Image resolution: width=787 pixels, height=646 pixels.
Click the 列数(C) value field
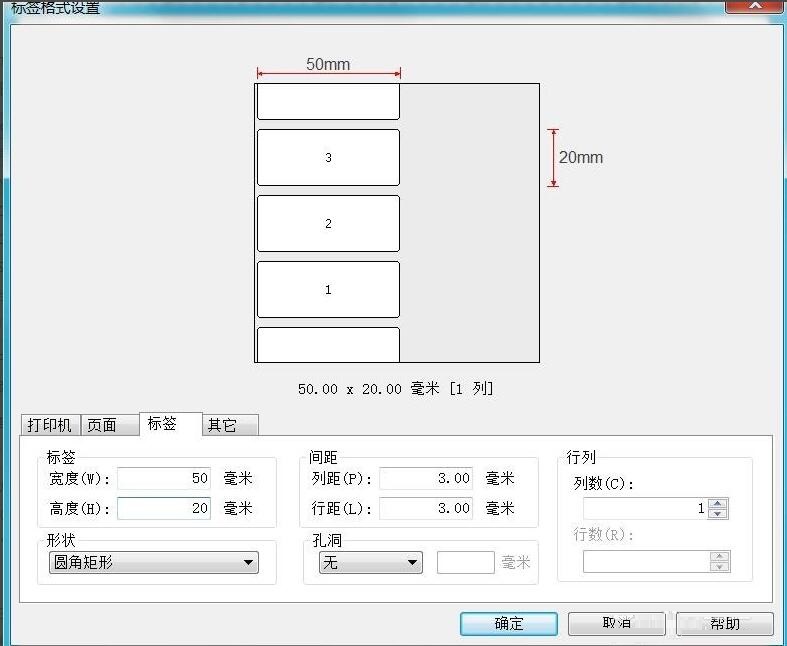click(x=645, y=508)
